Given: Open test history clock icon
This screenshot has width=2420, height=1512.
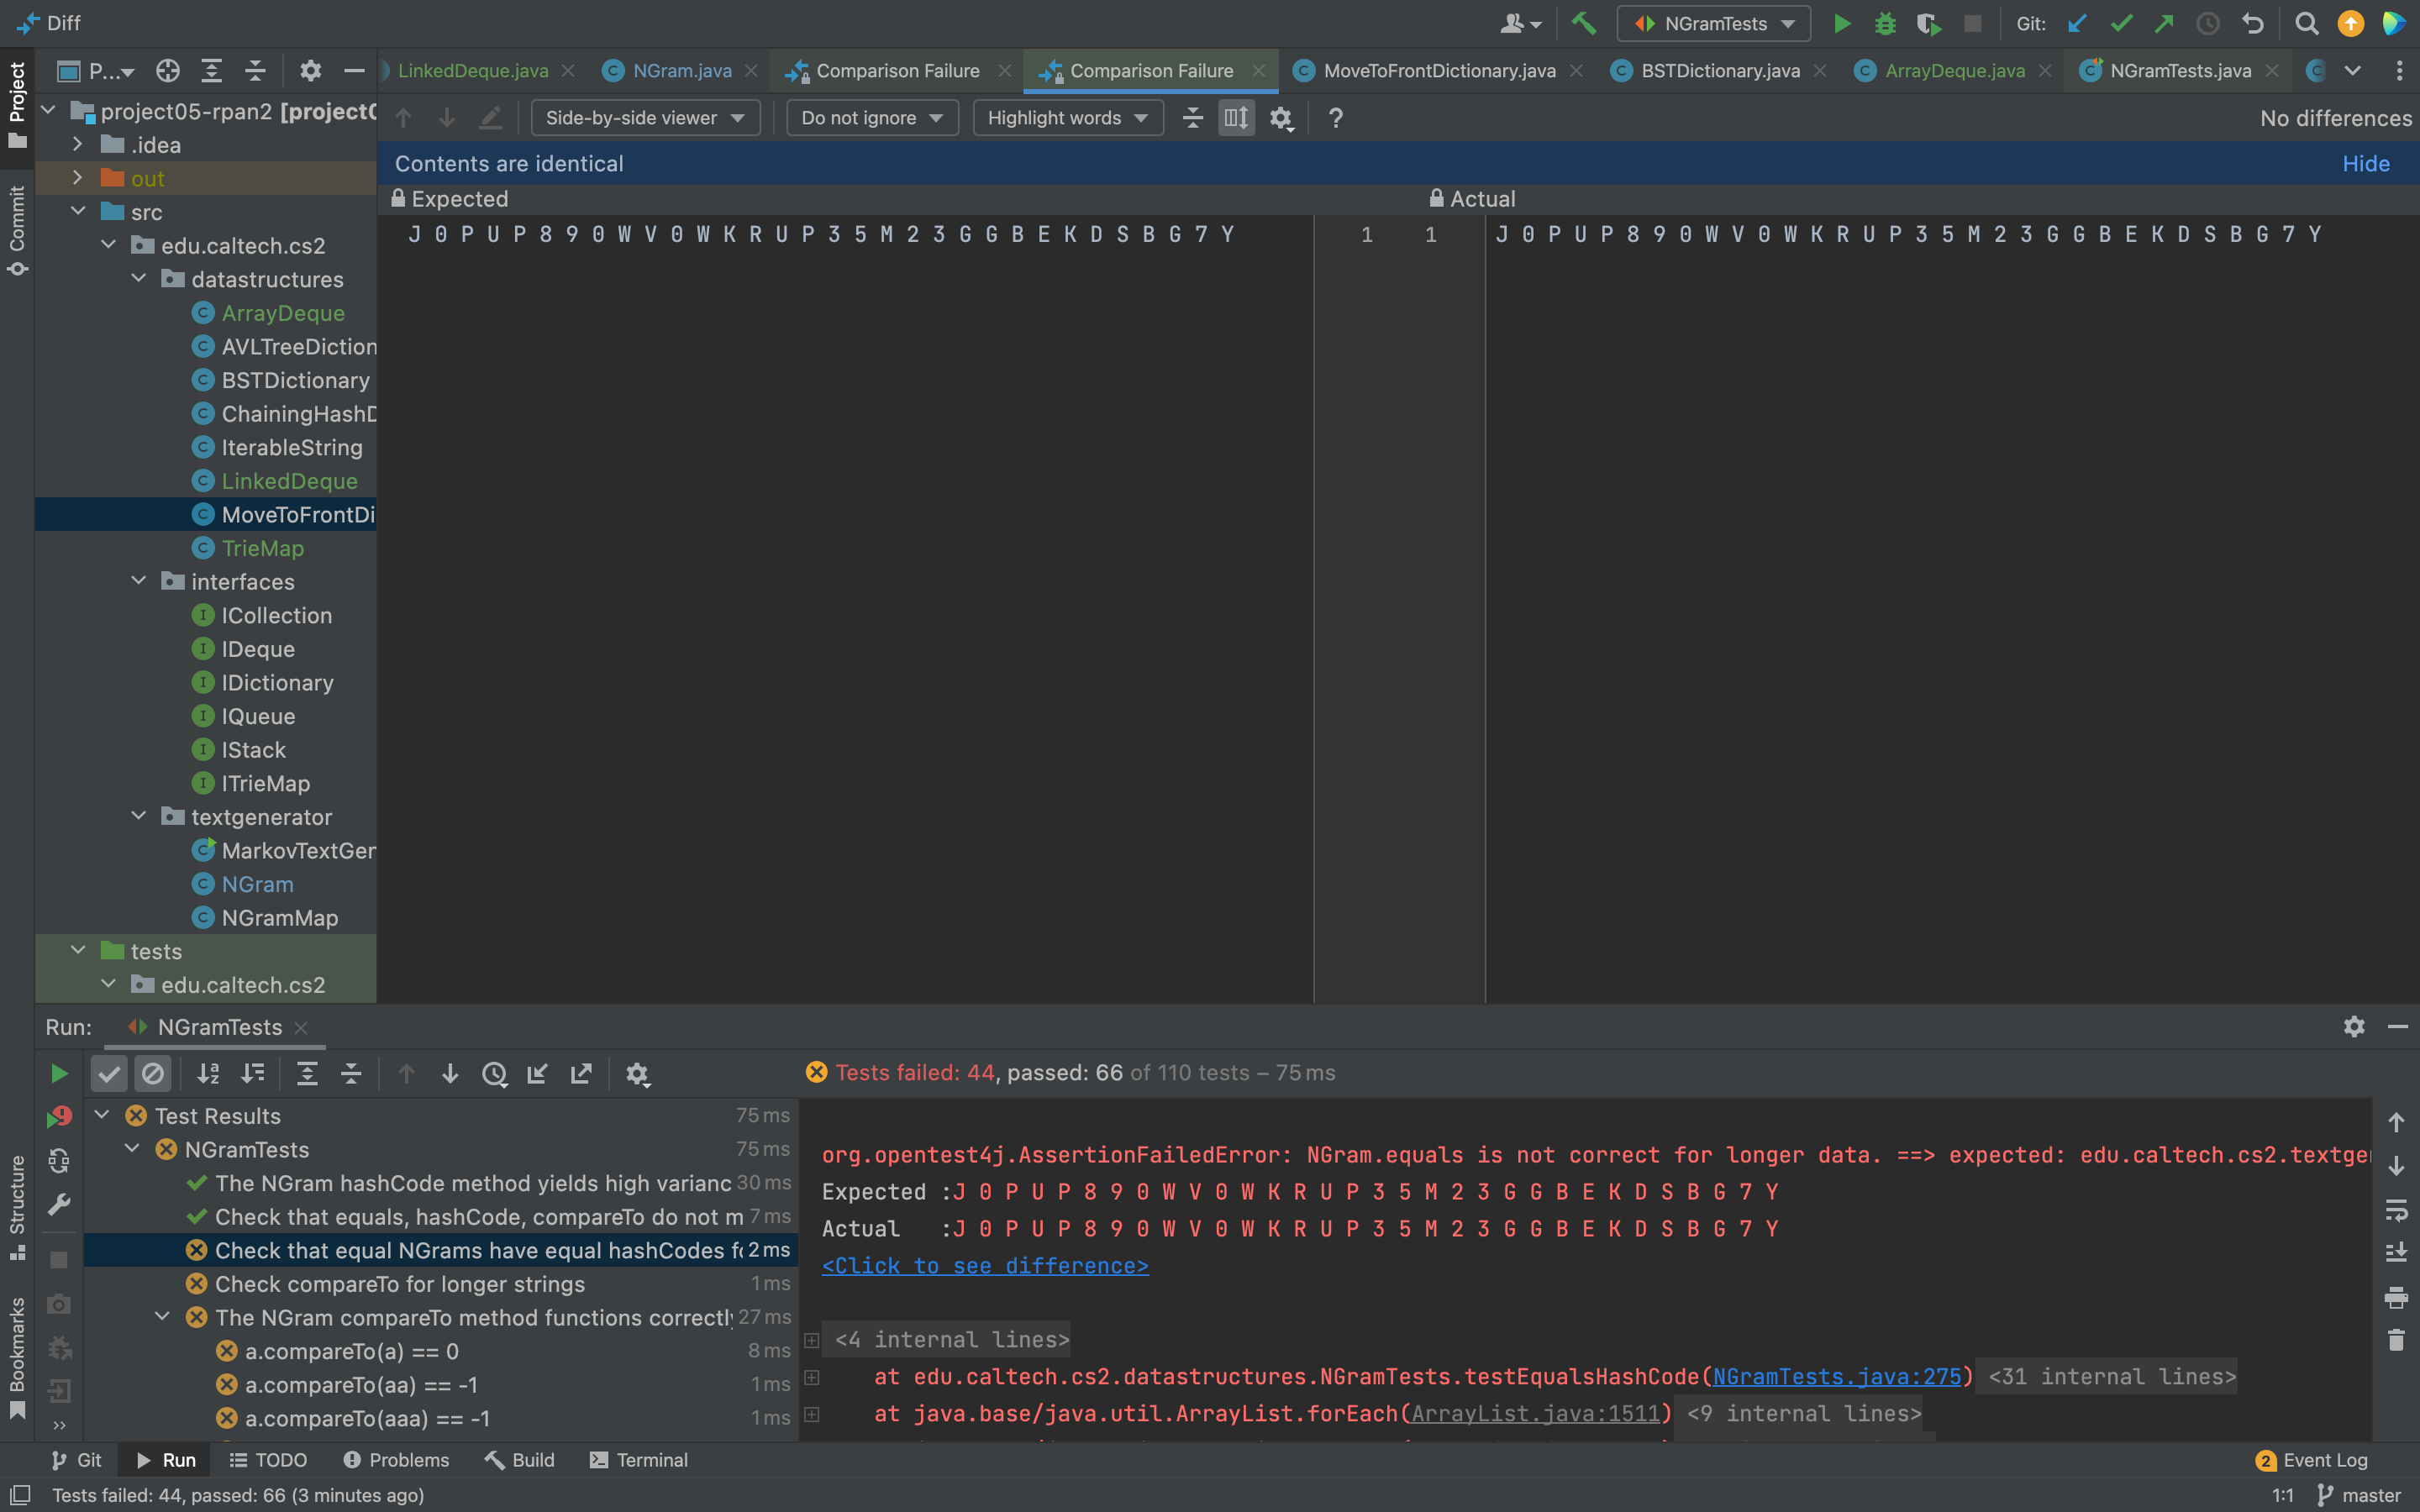Looking at the screenshot, I should coord(494,1073).
